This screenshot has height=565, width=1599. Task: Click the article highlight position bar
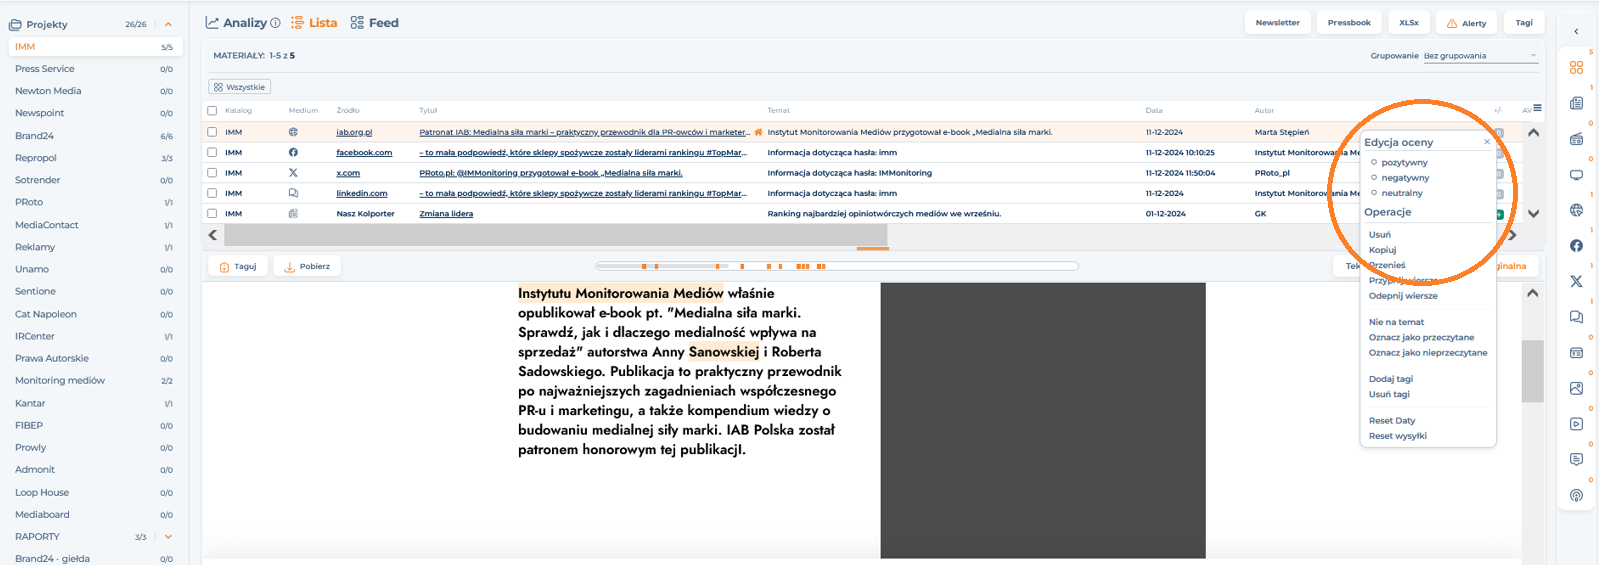(x=837, y=266)
